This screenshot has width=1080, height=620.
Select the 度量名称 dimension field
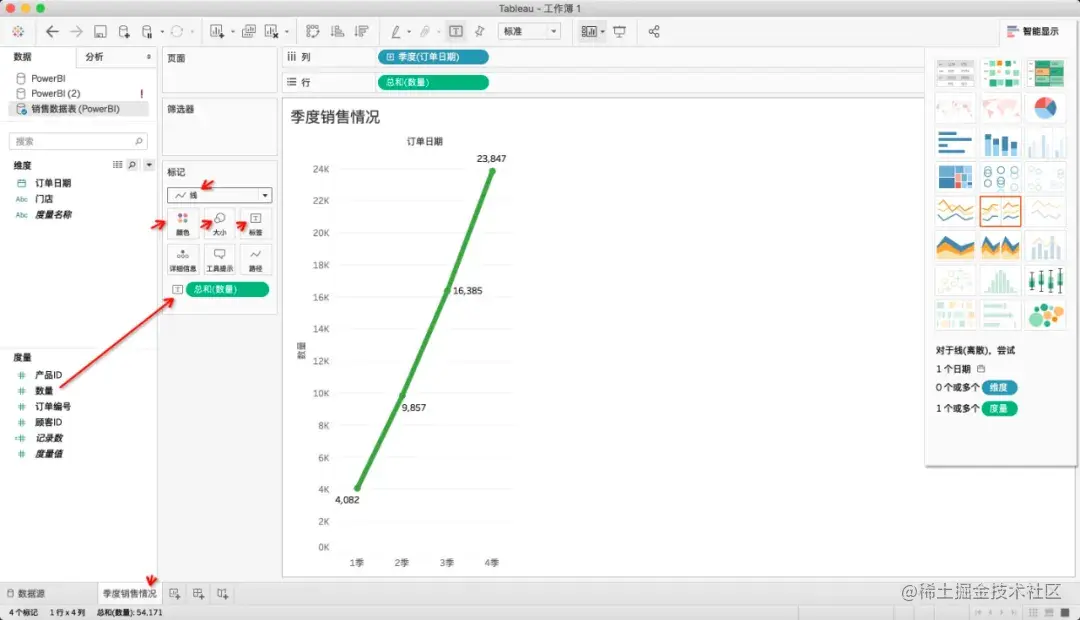tap(52, 215)
